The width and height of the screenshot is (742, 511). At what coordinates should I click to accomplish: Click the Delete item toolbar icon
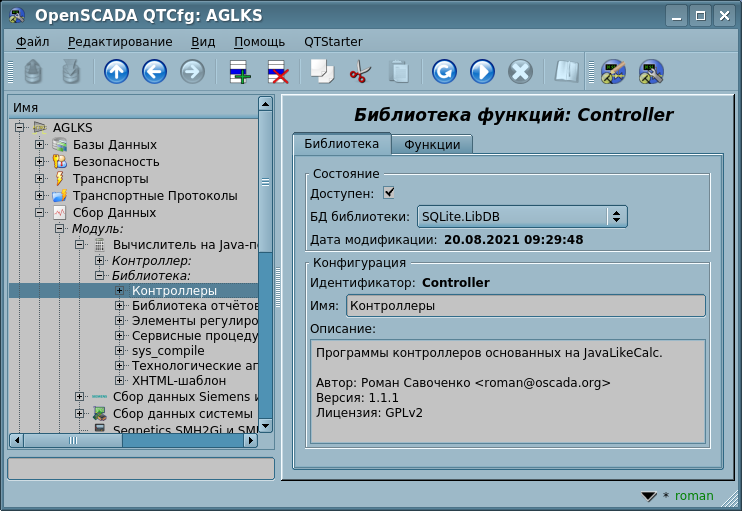click(x=277, y=72)
